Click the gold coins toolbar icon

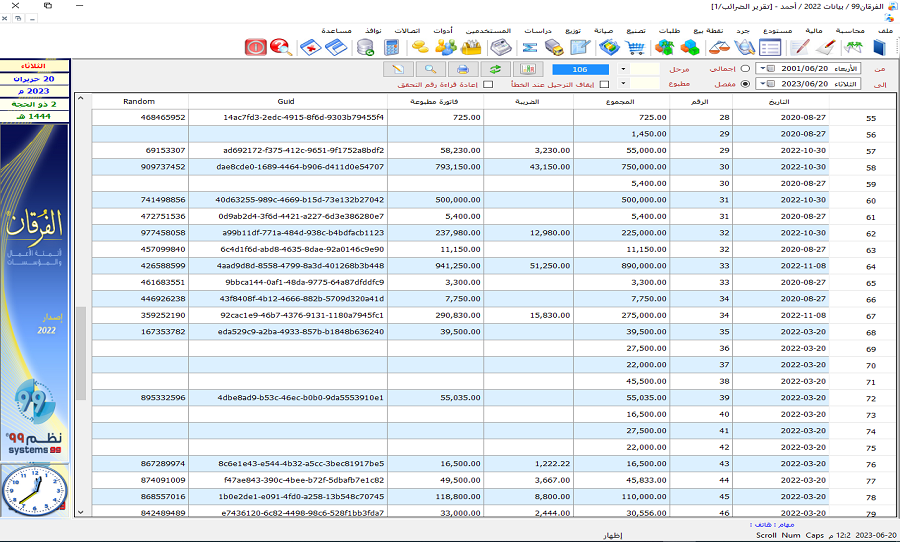(421, 47)
